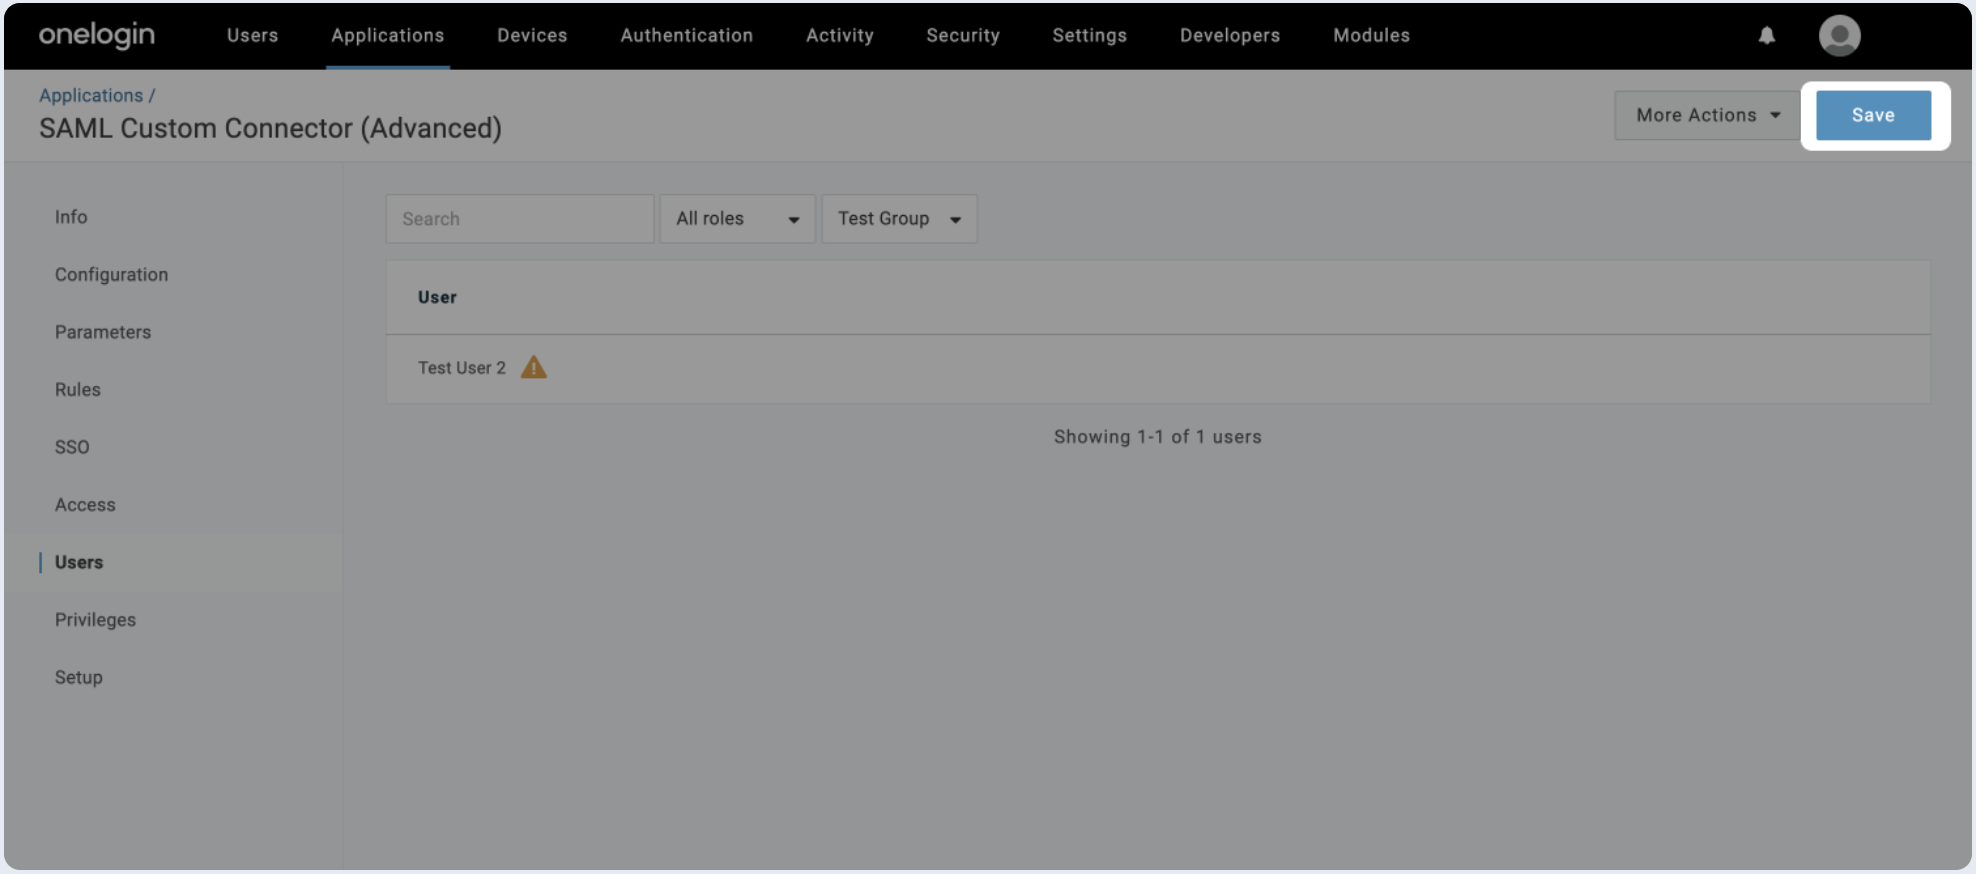Open the Test Group filter dropdown
Screen dimensions: 1976x874
(x=898, y=219)
